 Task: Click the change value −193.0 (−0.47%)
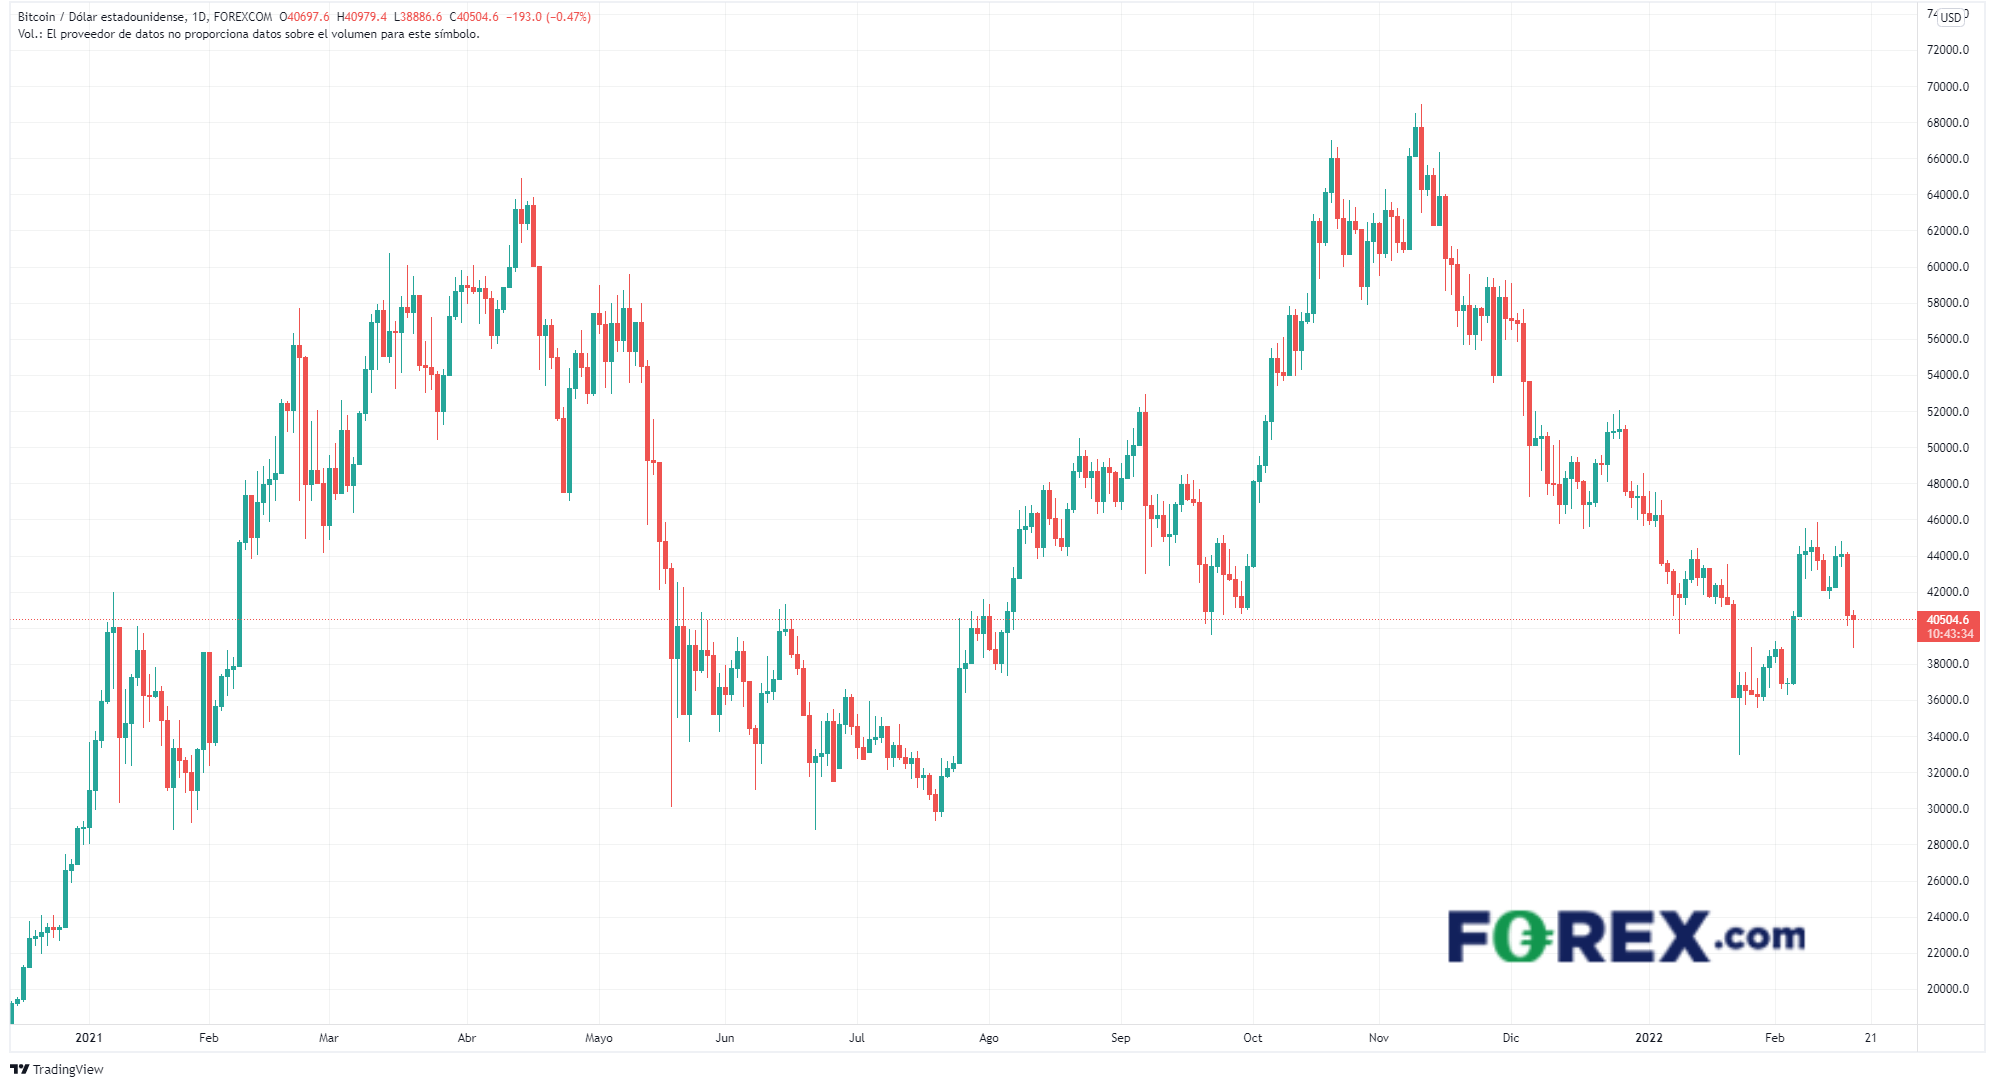(x=548, y=17)
